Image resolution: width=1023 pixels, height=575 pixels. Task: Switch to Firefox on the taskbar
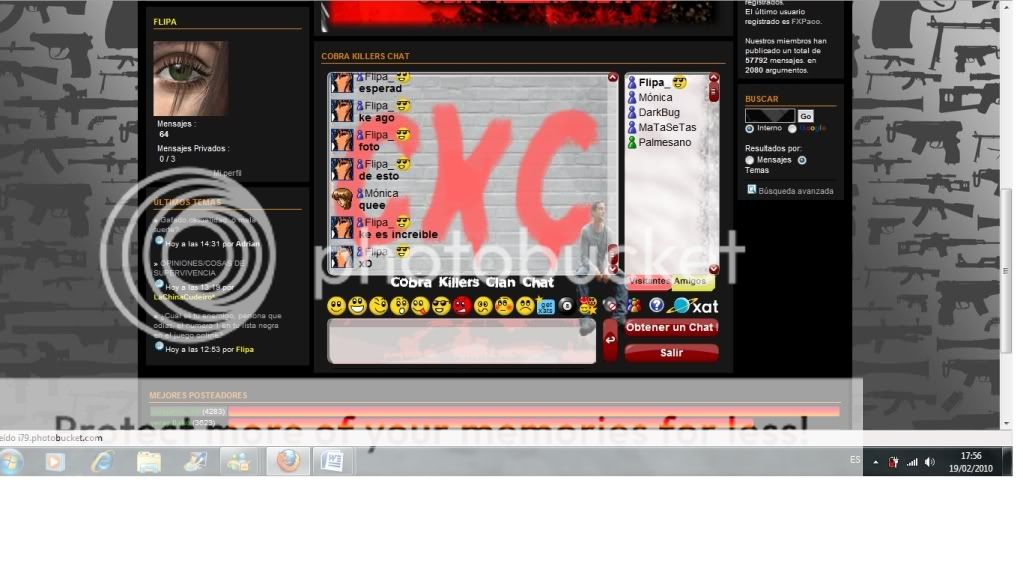288,461
